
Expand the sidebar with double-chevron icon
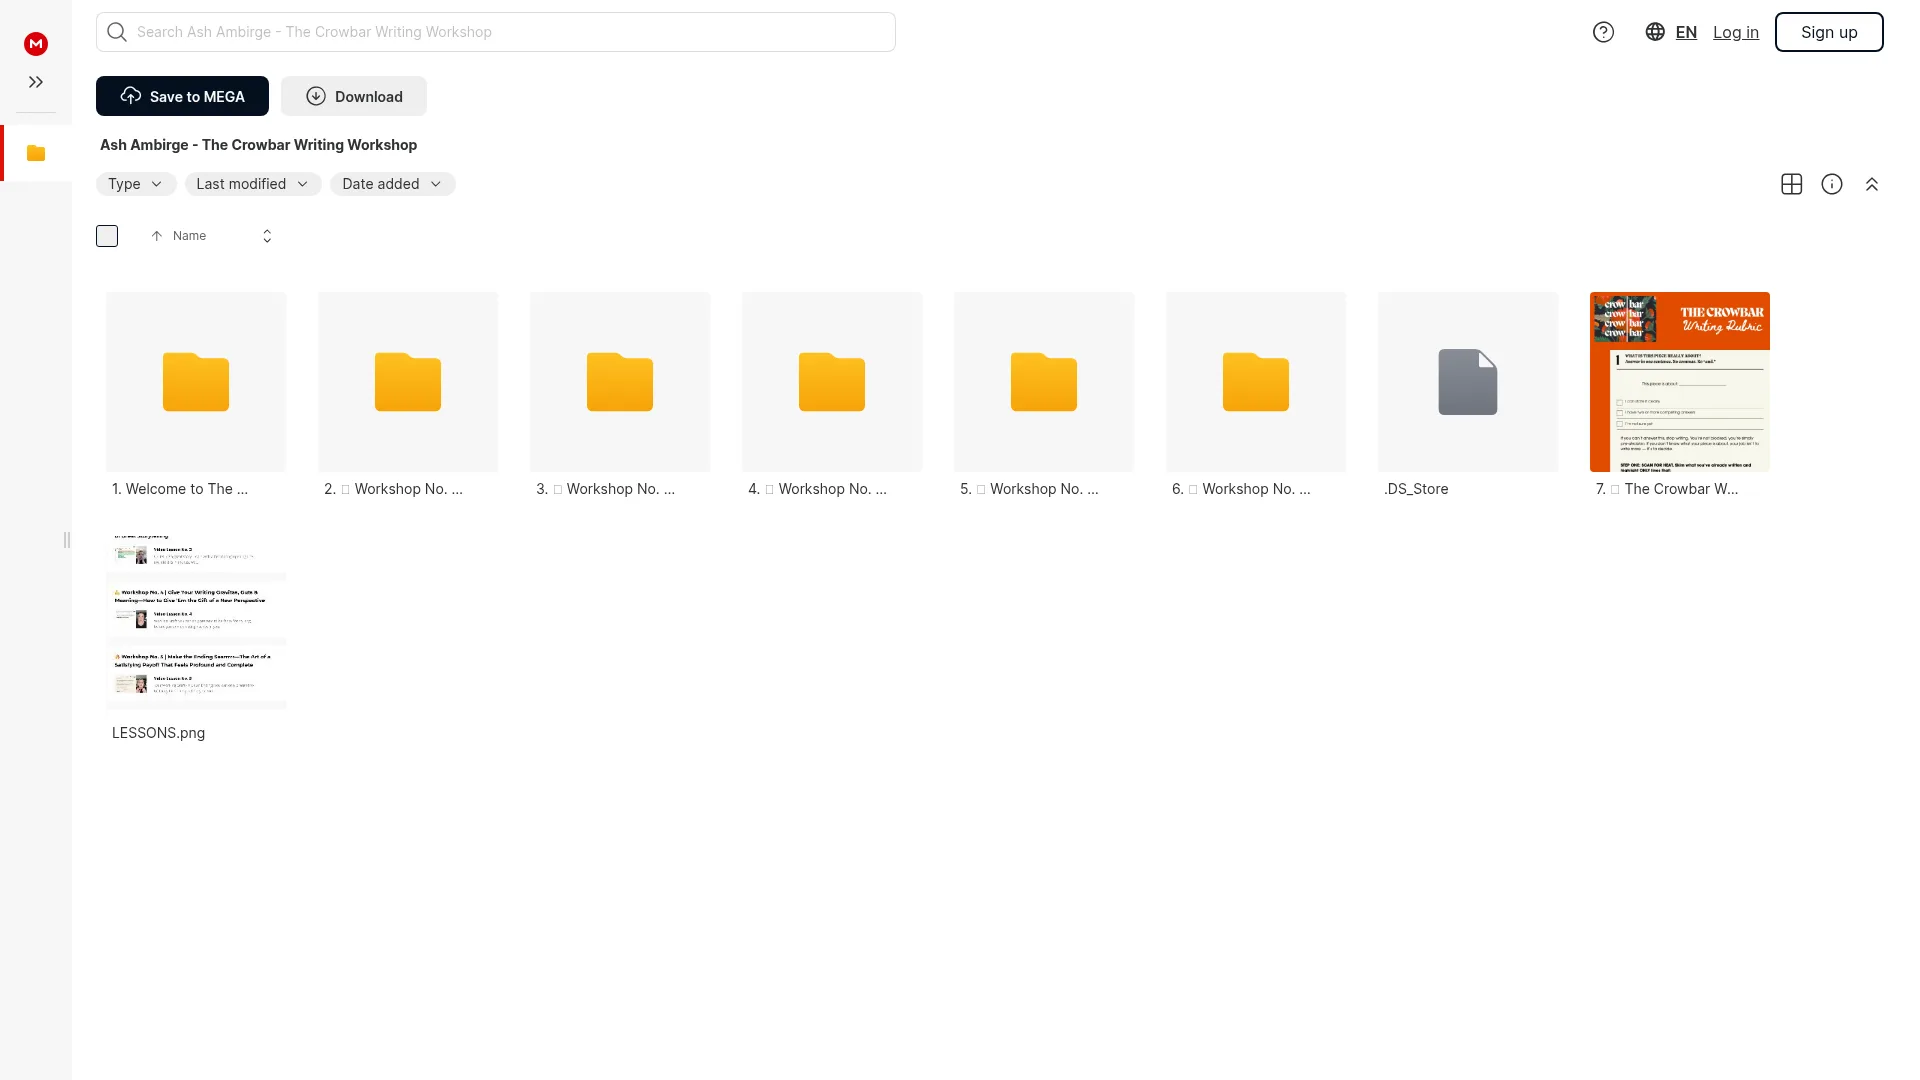click(x=36, y=82)
